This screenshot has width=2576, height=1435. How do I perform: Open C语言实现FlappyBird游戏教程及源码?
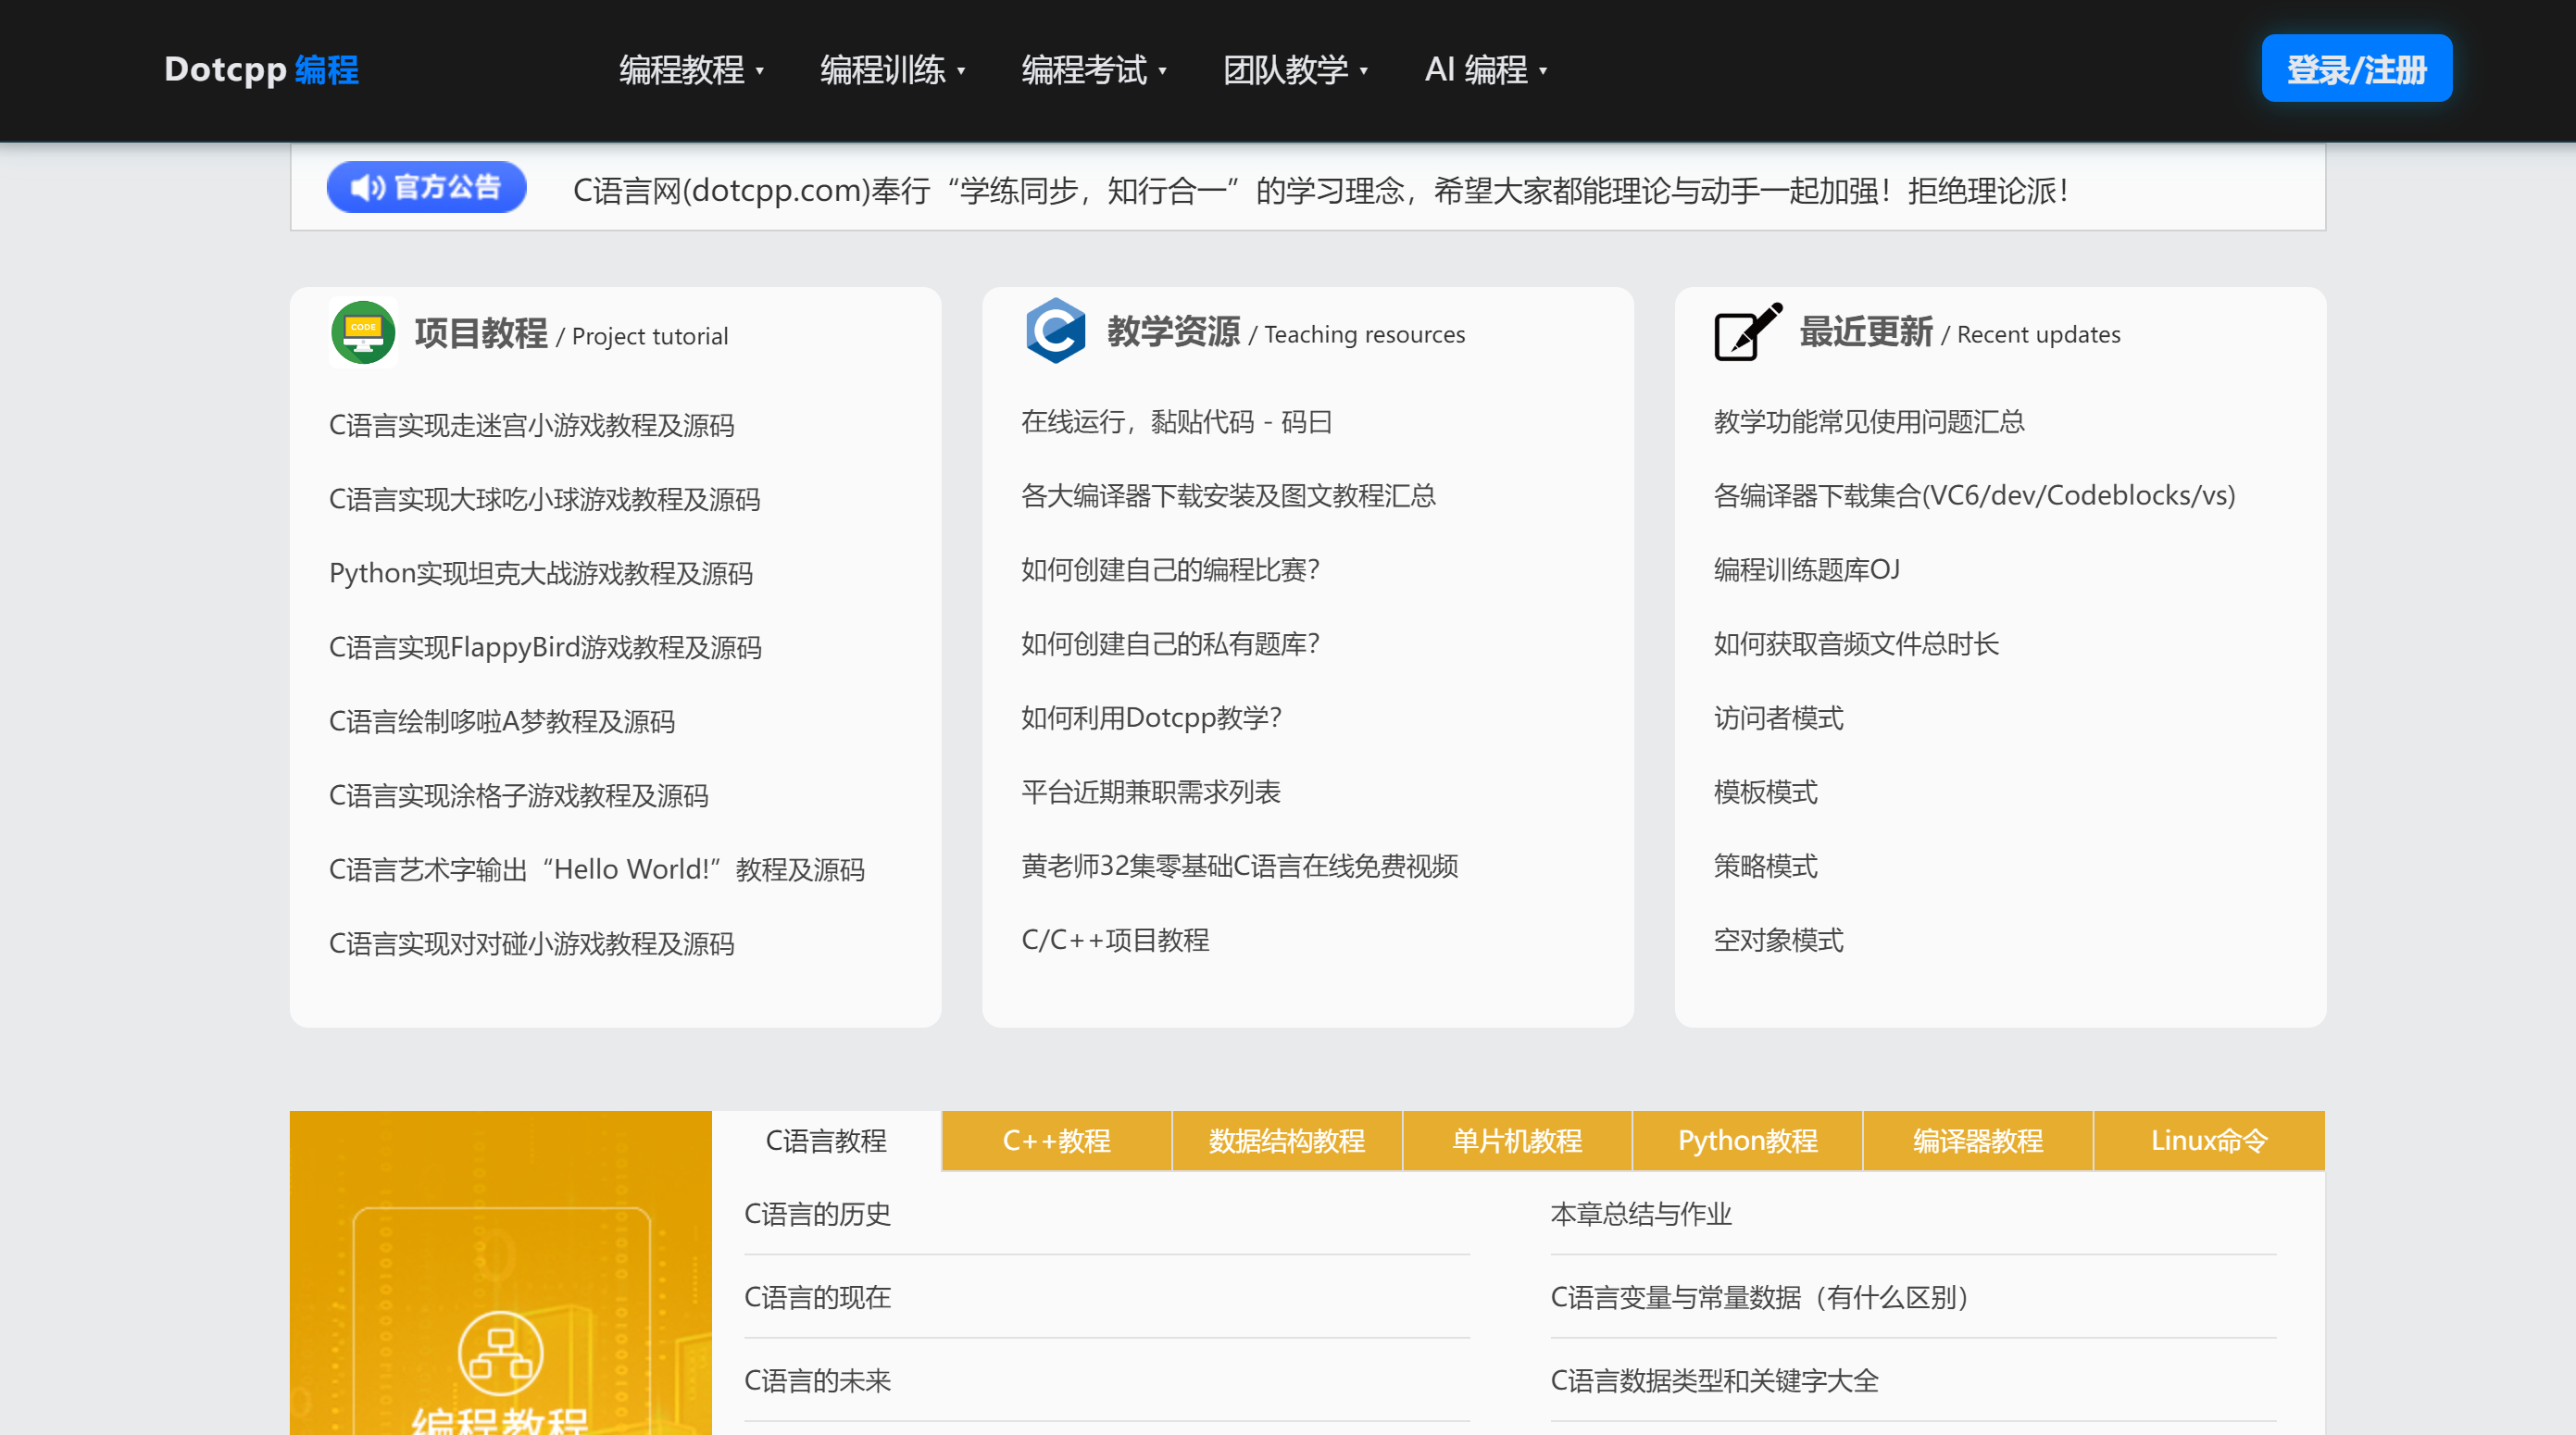(x=545, y=647)
